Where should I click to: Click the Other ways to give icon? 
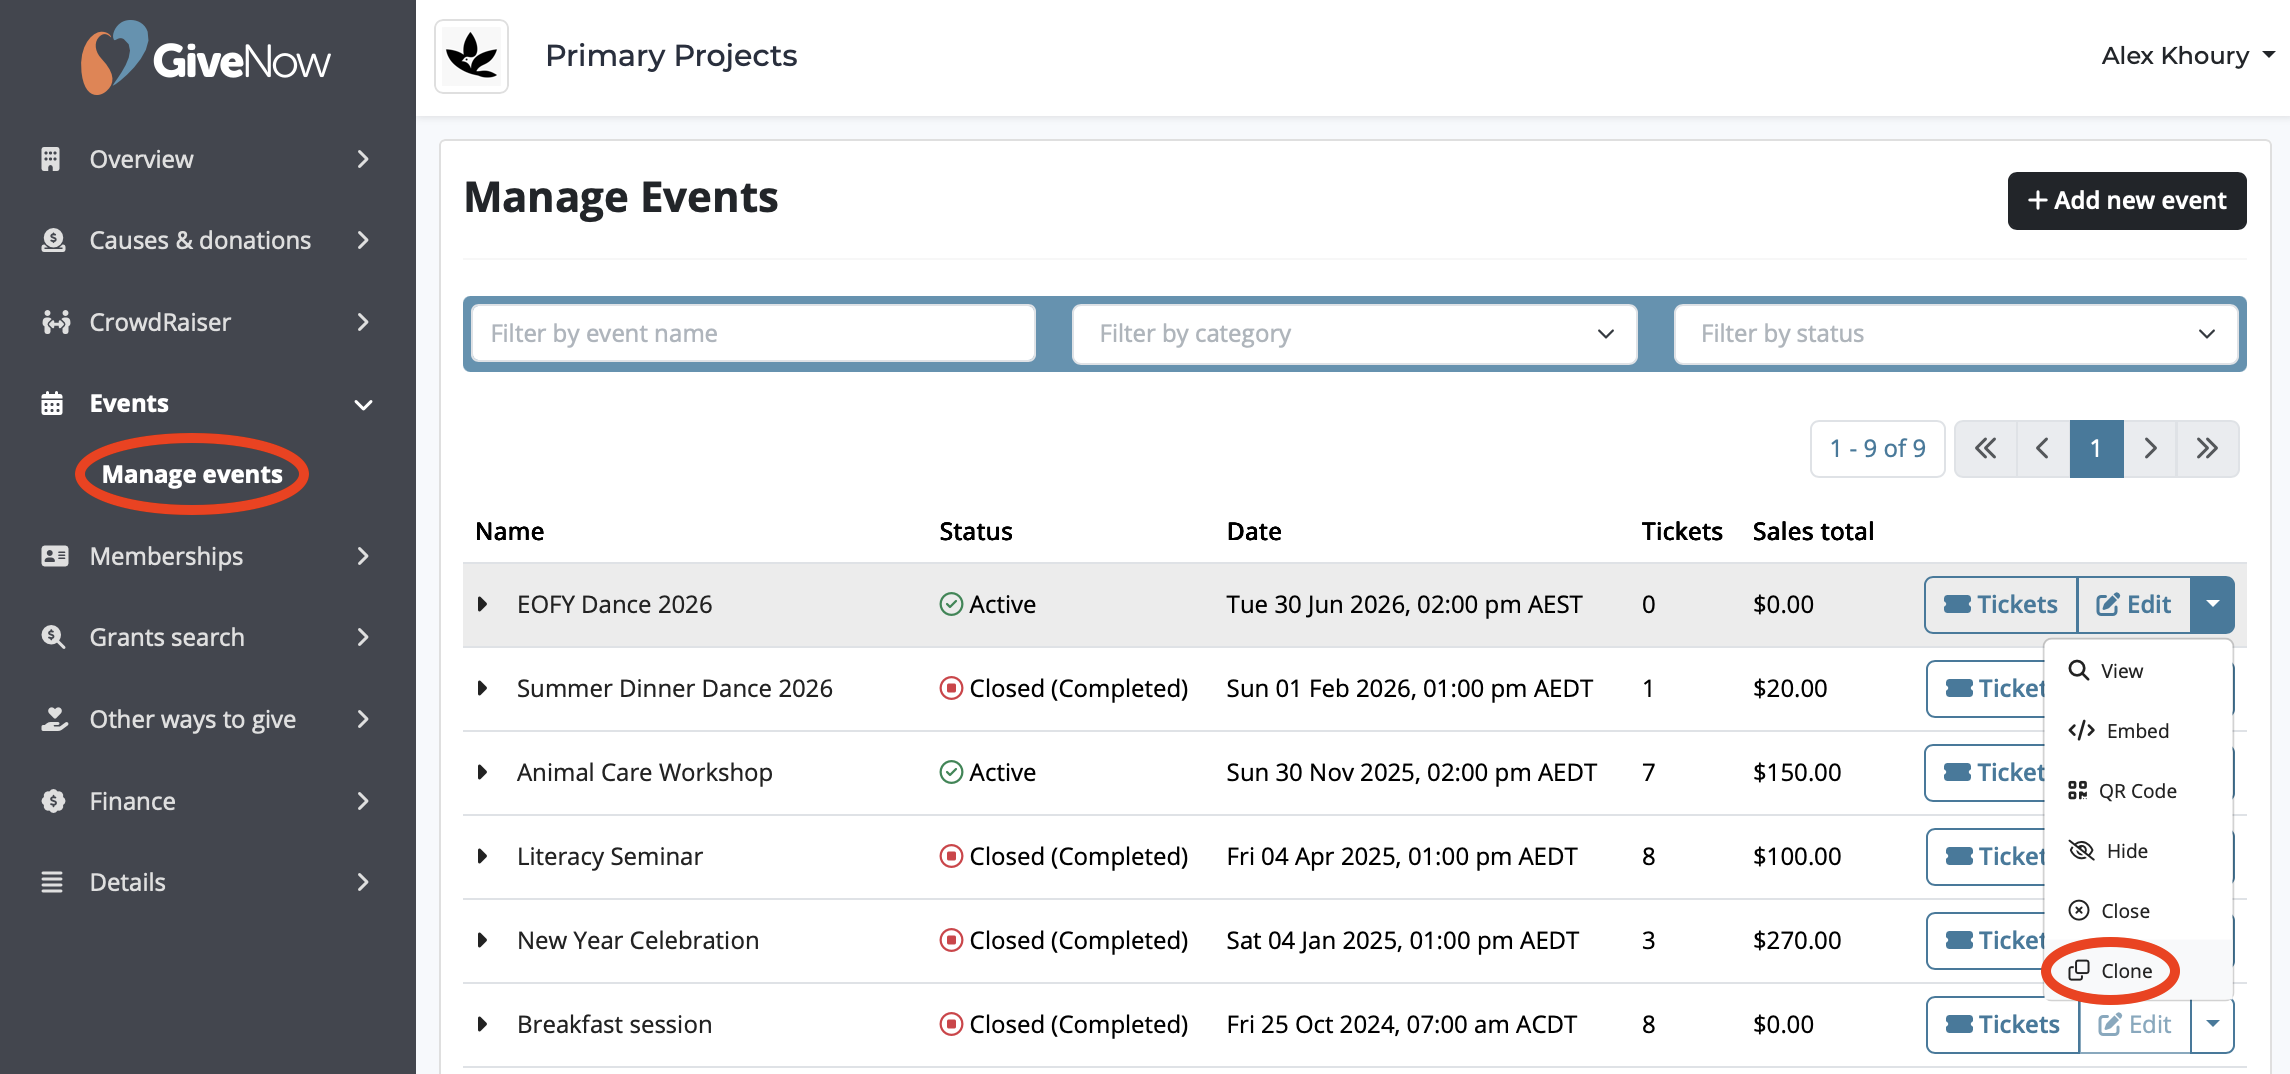(x=54, y=719)
